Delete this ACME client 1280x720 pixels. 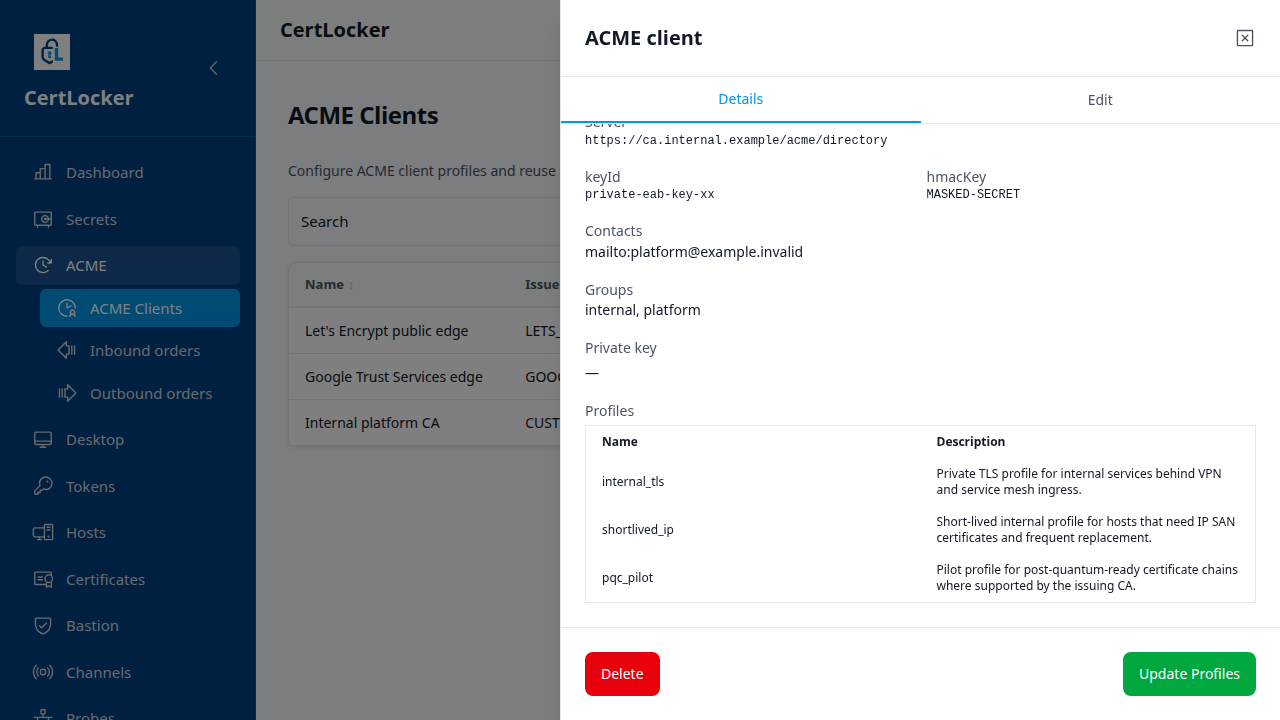pos(622,674)
